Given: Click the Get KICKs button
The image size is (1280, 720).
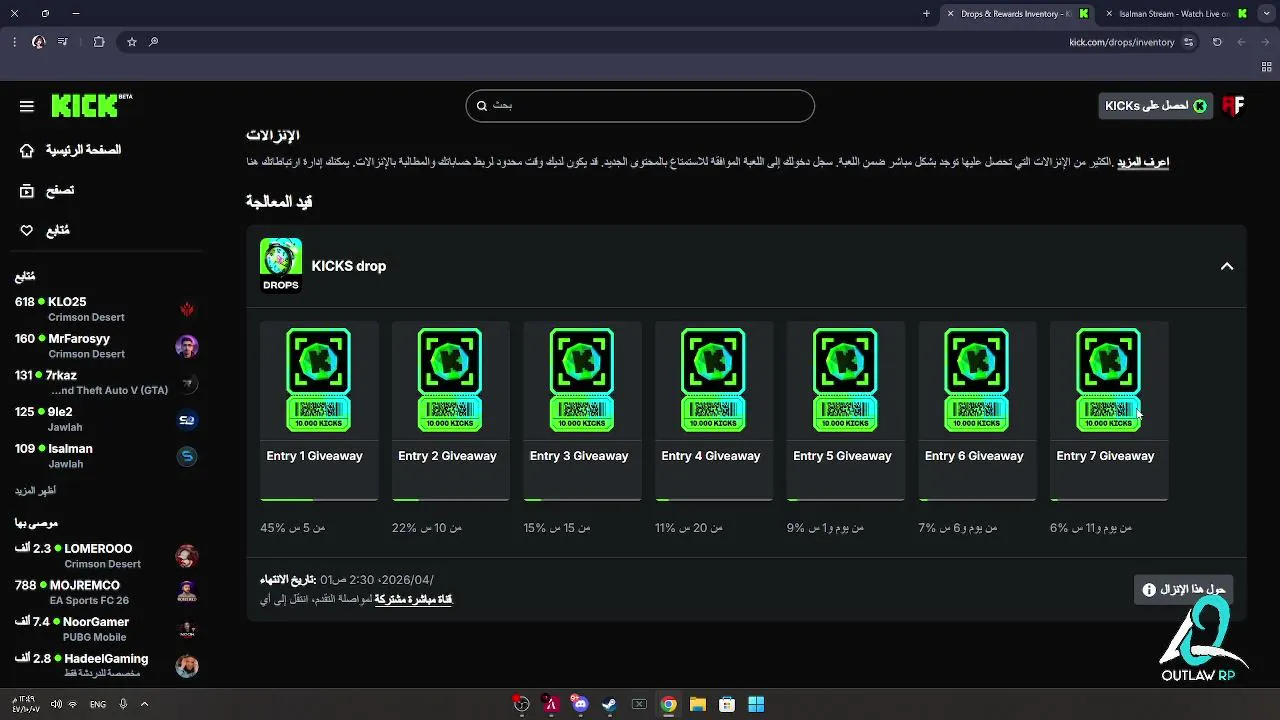Looking at the screenshot, I should click(1156, 106).
